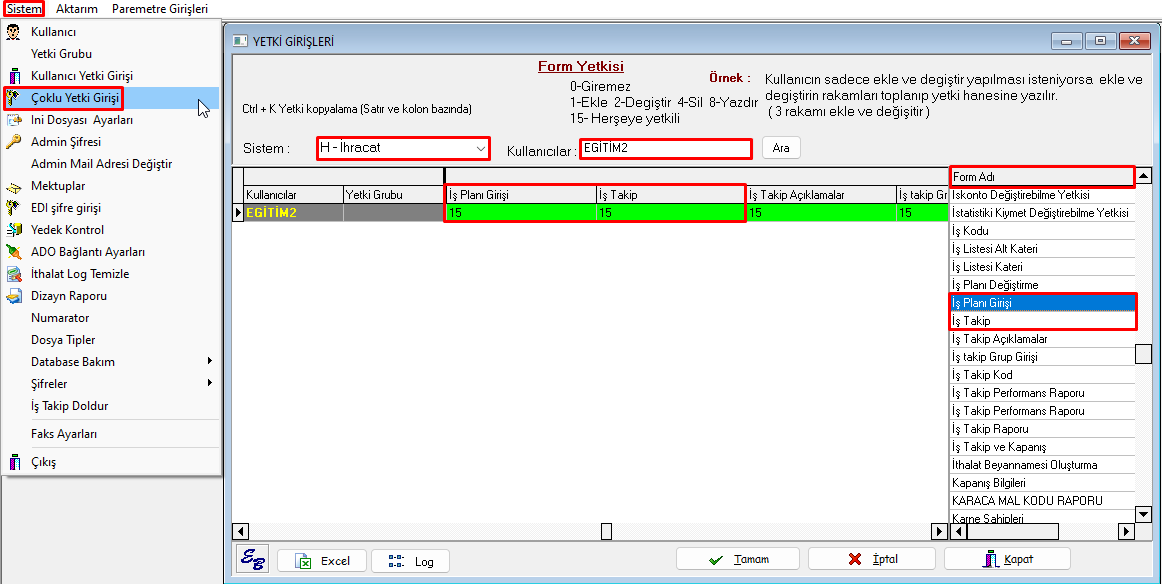Open the Aktarım menu
The image size is (1162, 584).
pyautogui.click(x=76, y=9)
